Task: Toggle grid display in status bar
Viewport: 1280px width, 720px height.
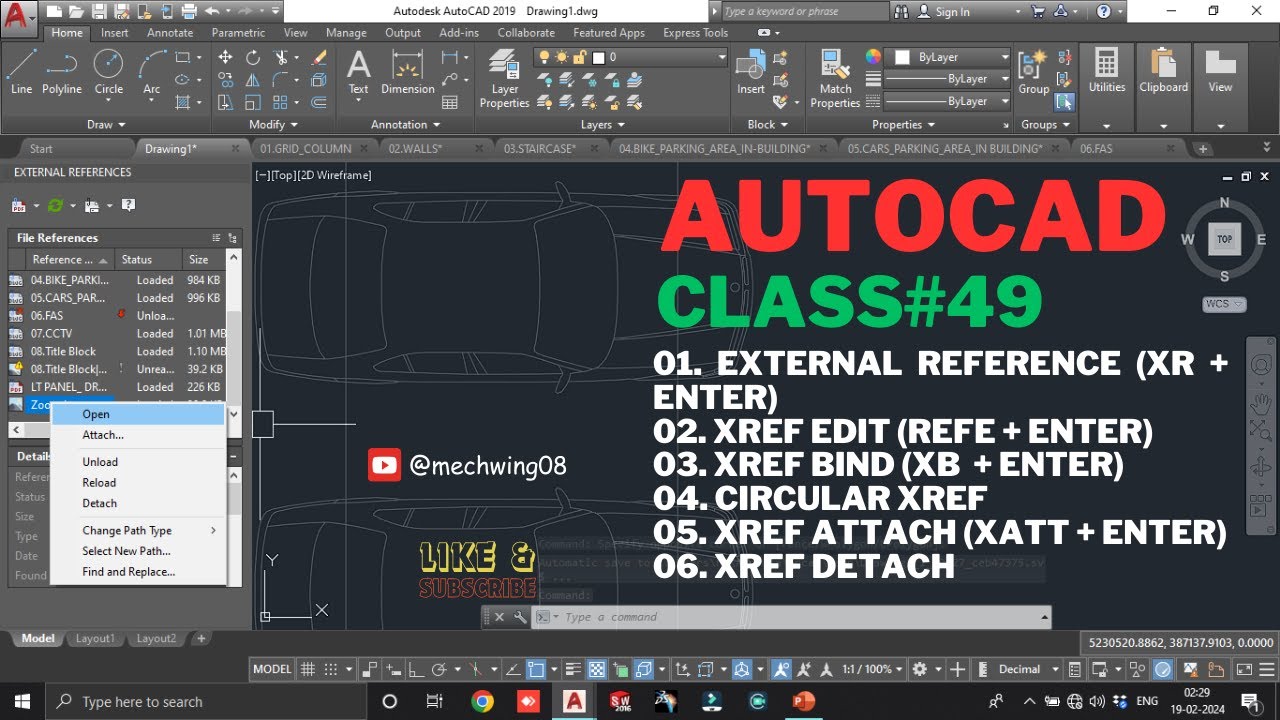Action: [x=309, y=669]
